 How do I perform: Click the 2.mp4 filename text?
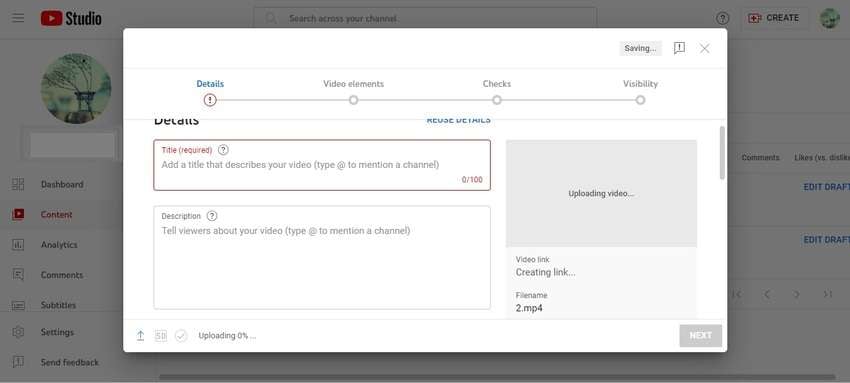coord(529,308)
